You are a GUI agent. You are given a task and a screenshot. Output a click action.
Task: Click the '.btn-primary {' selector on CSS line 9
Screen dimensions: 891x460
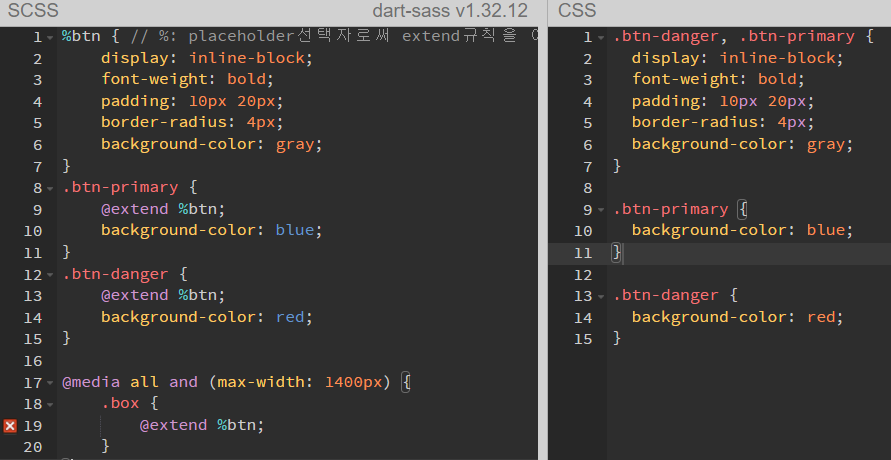680,209
